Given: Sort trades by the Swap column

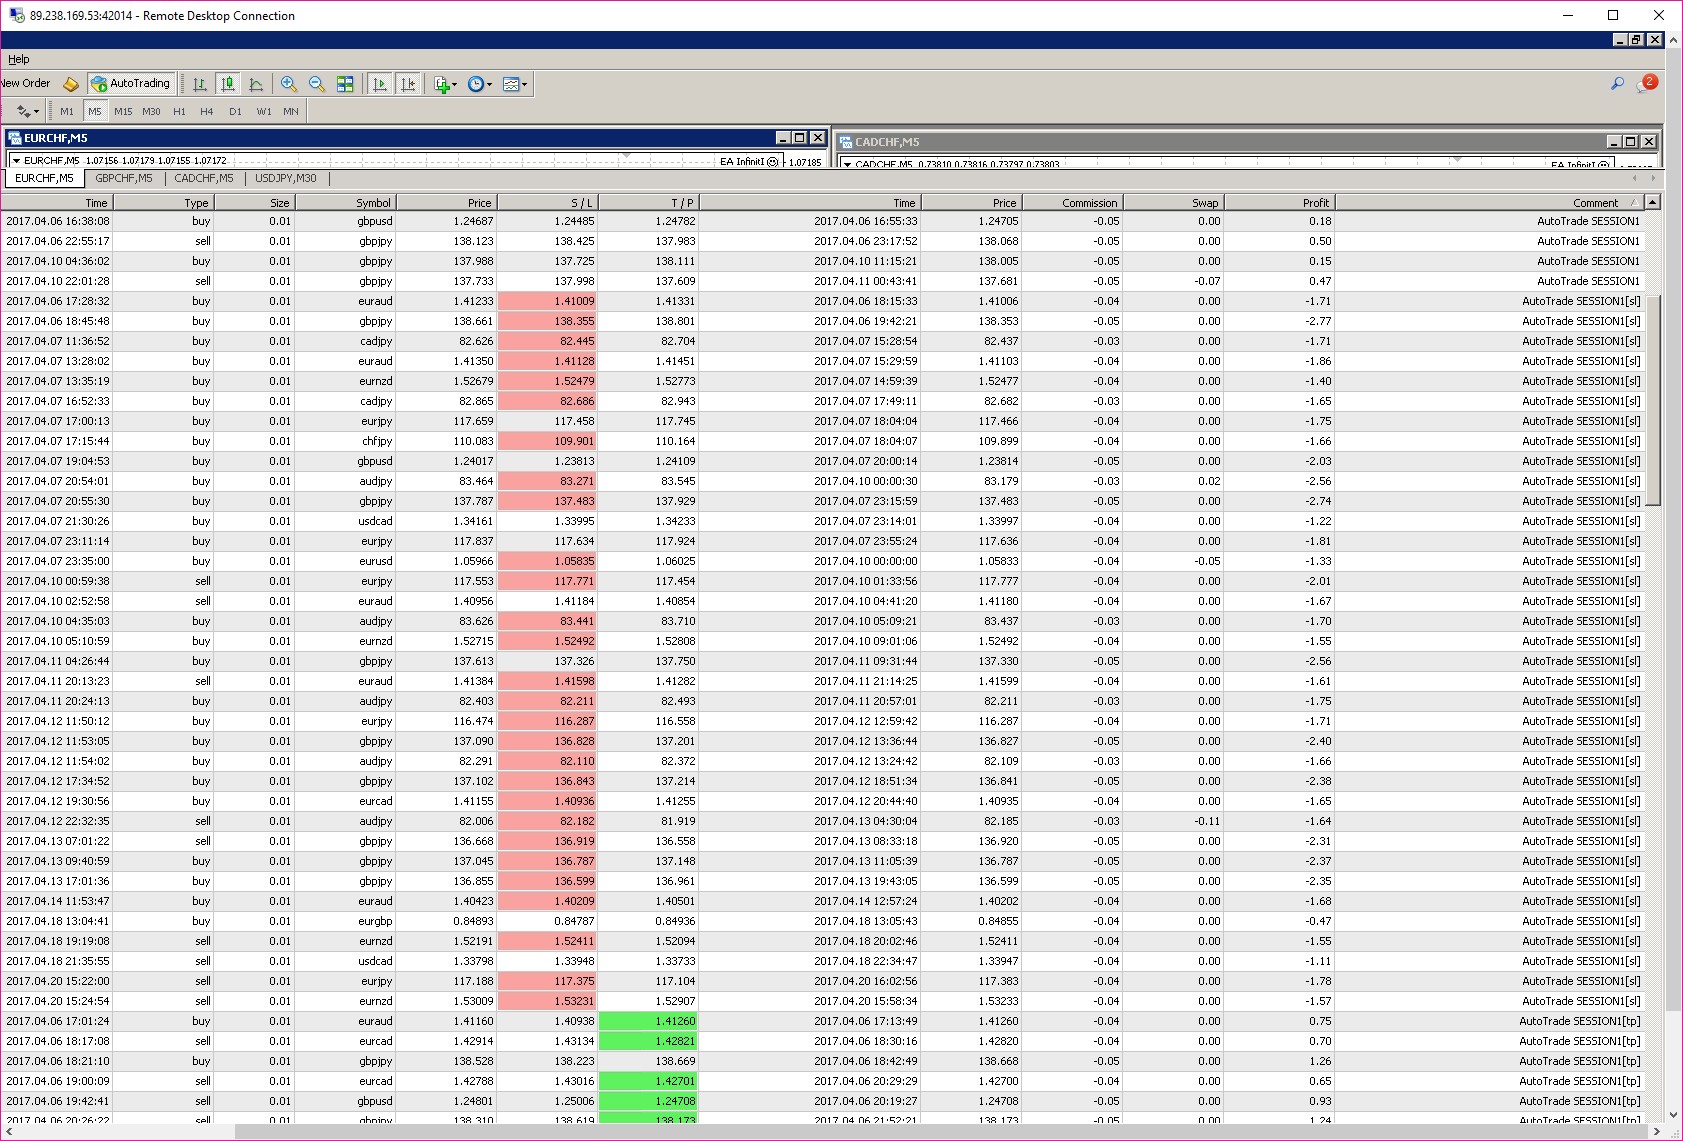Looking at the screenshot, I should pos(1173,203).
